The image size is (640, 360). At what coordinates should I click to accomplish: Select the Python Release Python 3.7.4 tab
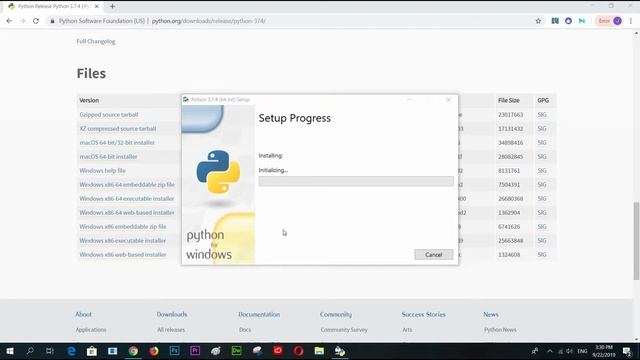pos(53,7)
